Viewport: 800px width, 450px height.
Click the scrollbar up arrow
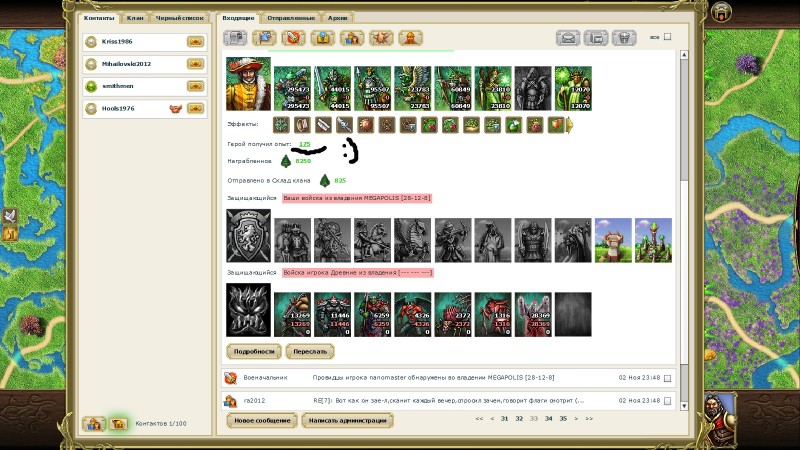click(x=684, y=55)
